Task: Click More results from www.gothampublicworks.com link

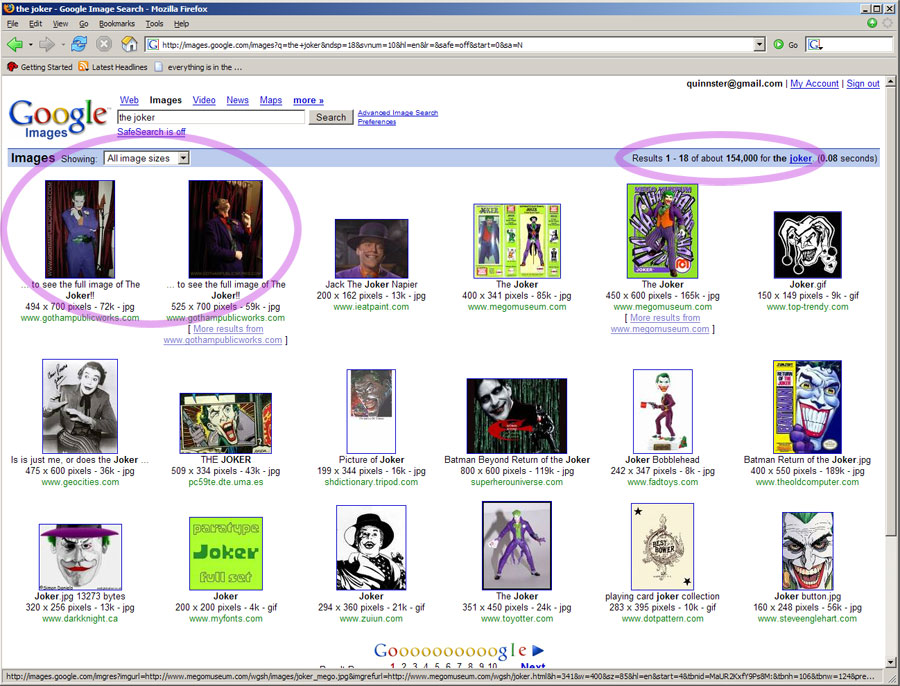Action: tap(225, 334)
